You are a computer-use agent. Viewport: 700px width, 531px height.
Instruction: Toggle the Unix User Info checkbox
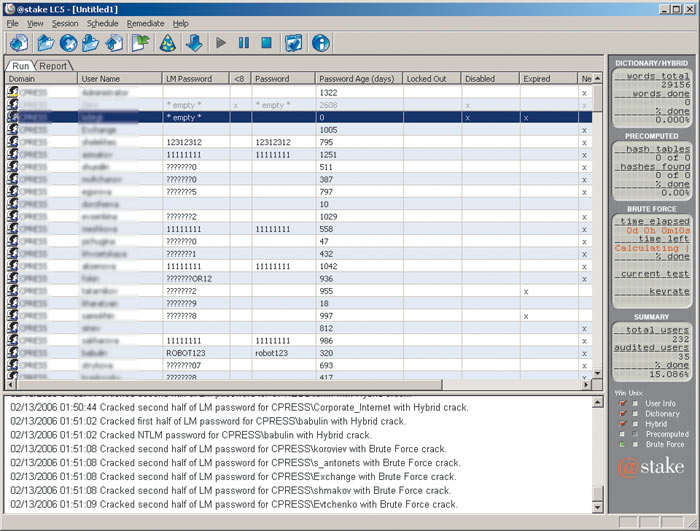pos(635,403)
